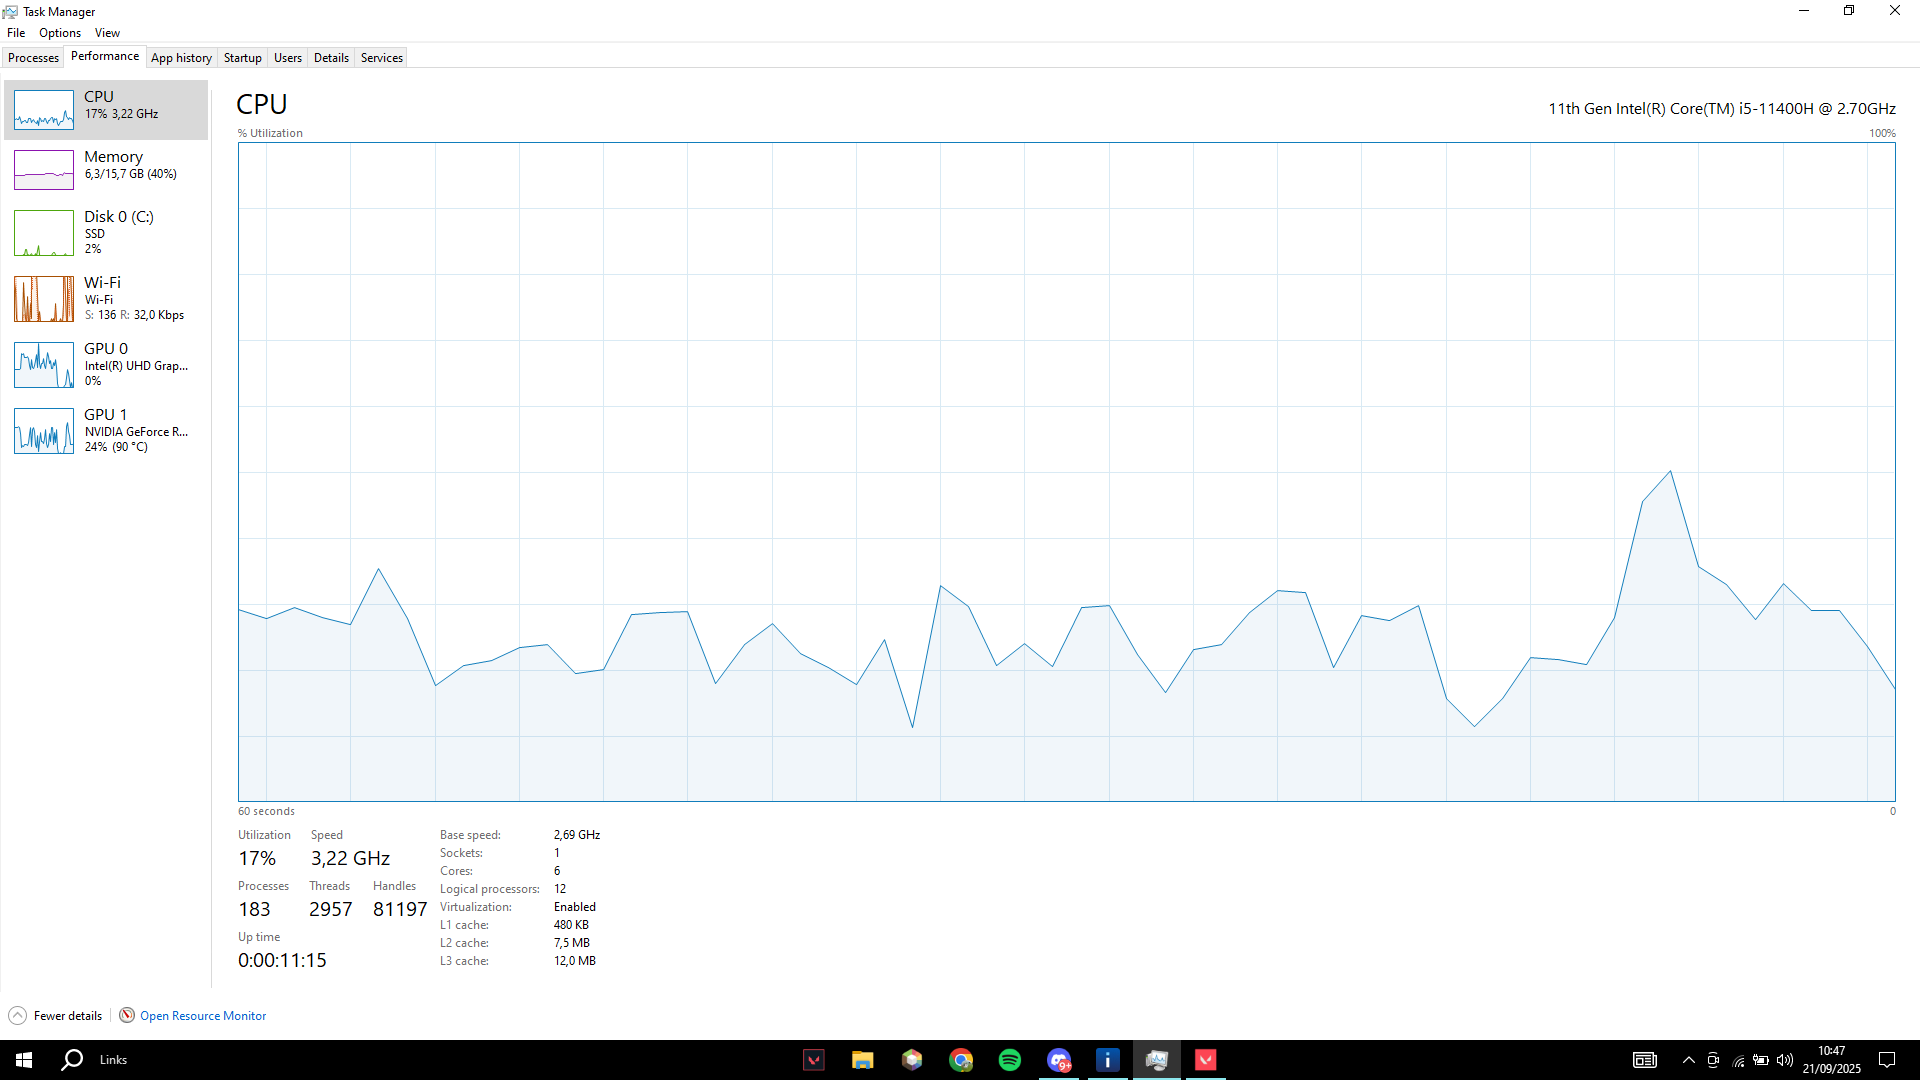This screenshot has height=1080, width=1920.
Task: Collapse view with Fewer details chevron
Action: click(x=17, y=1015)
